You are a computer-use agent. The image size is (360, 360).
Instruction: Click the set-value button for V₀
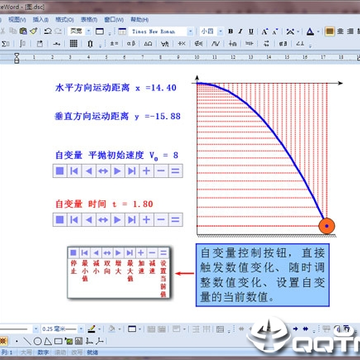pos(175,171)
